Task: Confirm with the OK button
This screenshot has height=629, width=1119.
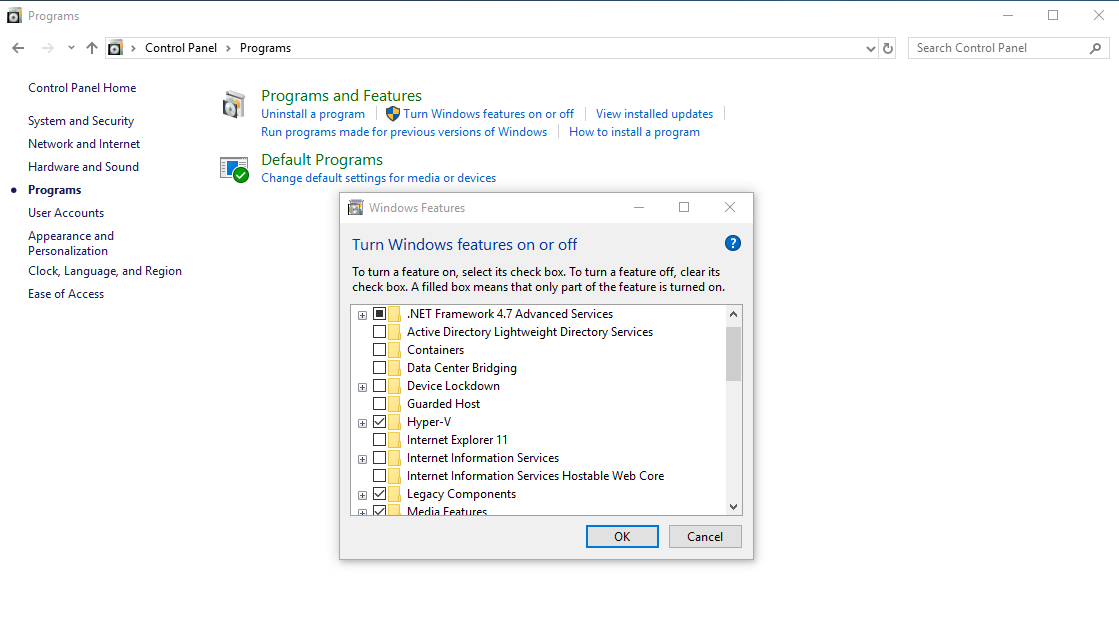Action: tap(622, 537)
